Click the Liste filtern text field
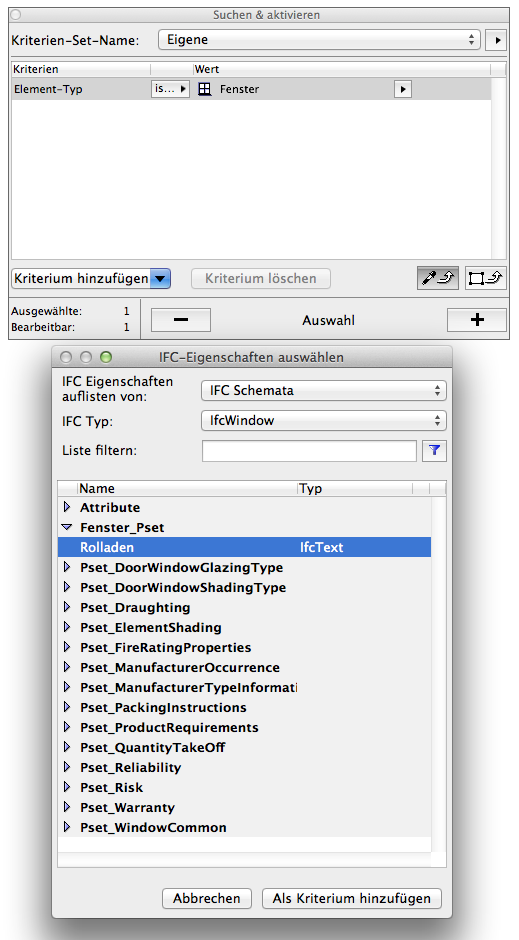The image size is (519, 940). 309,451
